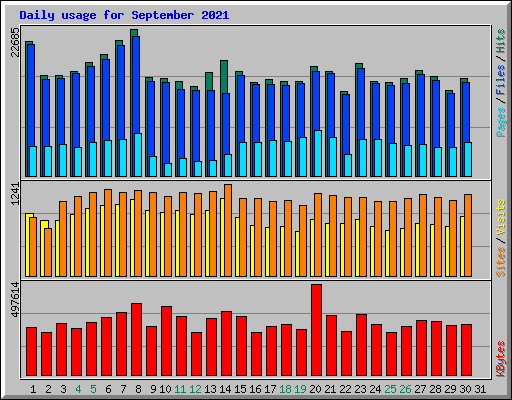This screenshot has height=400, width=512.
Task: Click the KBytes legend label
Action: [501, 359]
